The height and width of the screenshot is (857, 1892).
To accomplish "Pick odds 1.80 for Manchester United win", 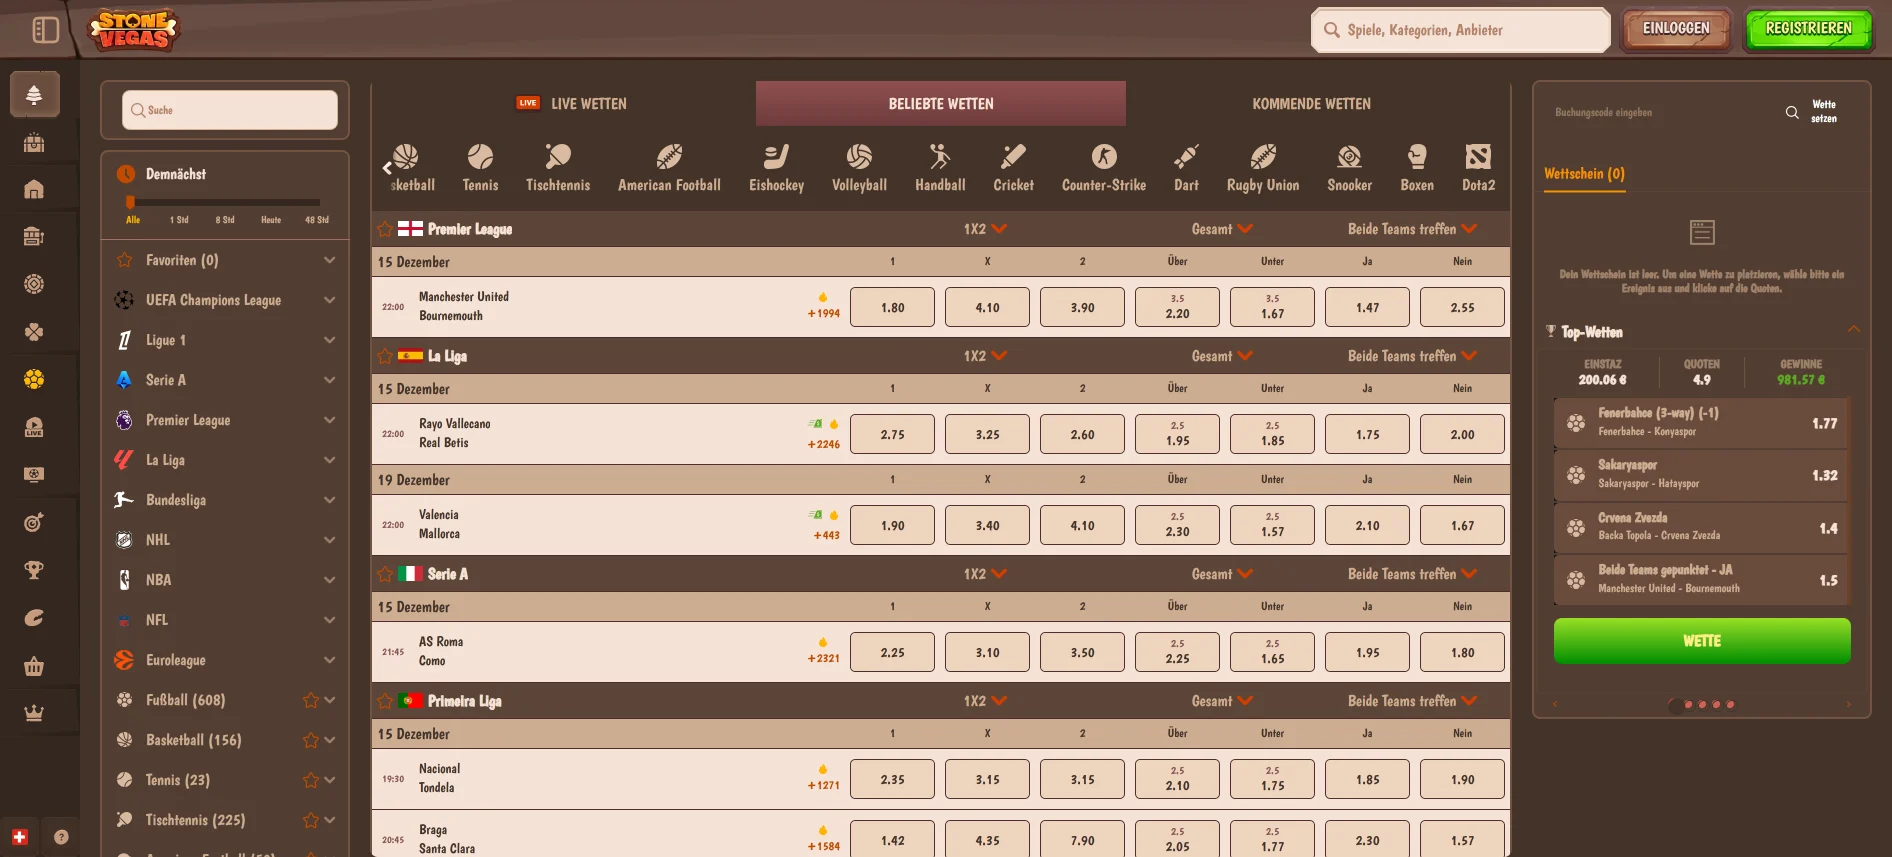I will pos(892,307).
